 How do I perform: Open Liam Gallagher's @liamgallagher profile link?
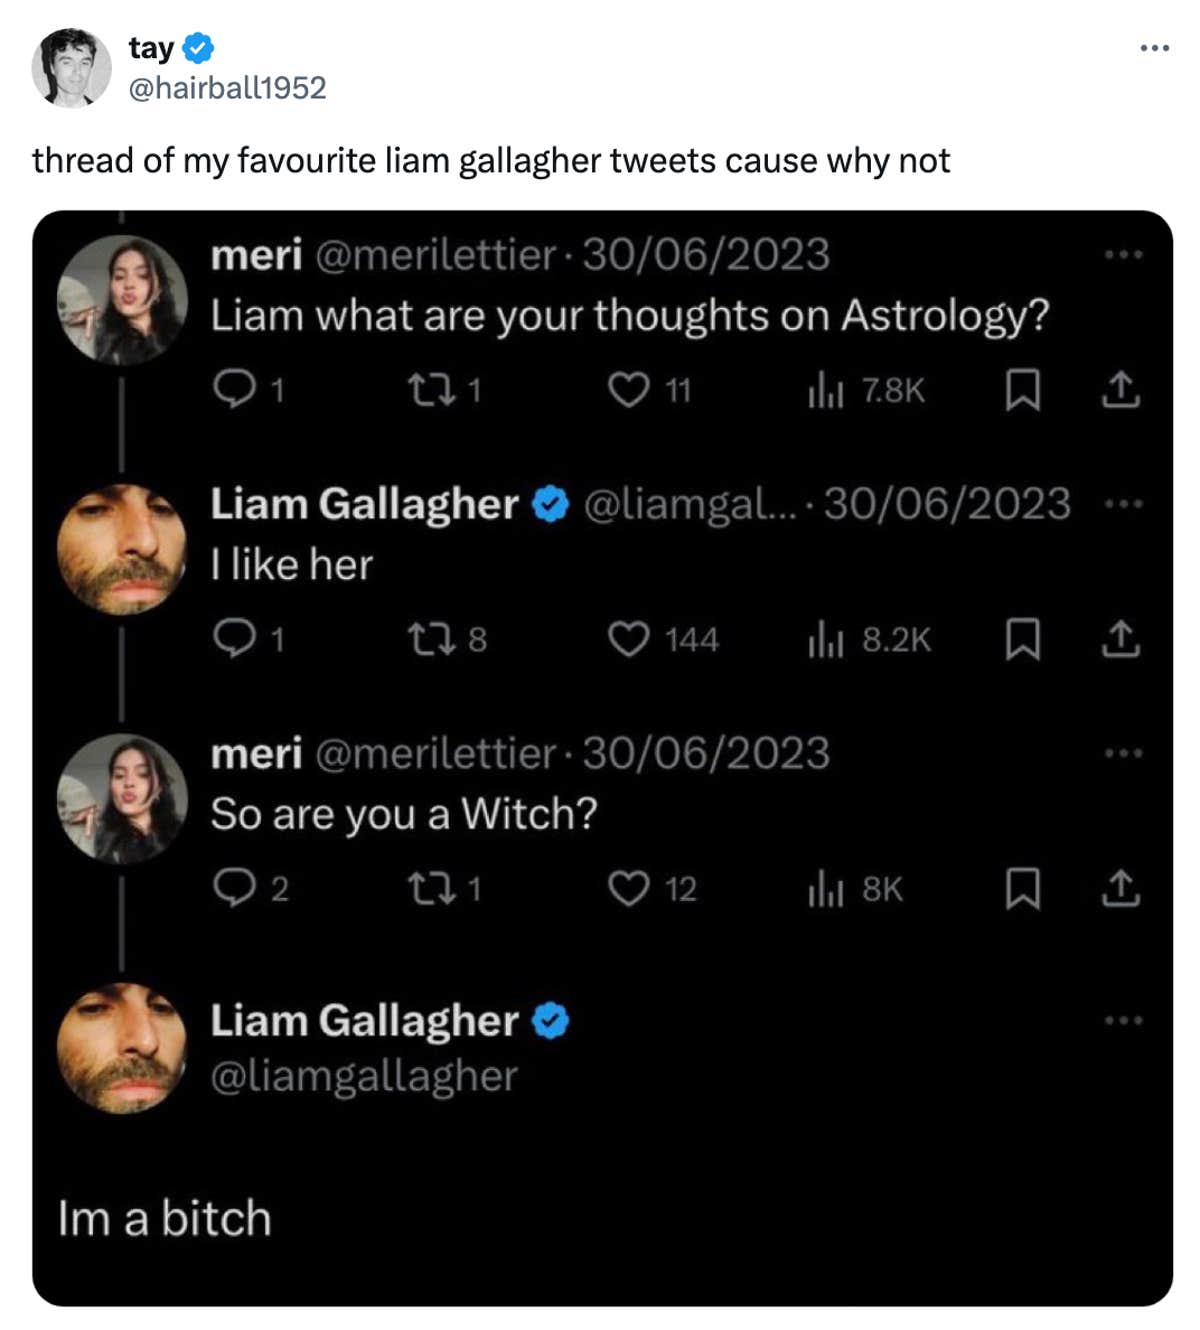click(x=364, y=1077)
